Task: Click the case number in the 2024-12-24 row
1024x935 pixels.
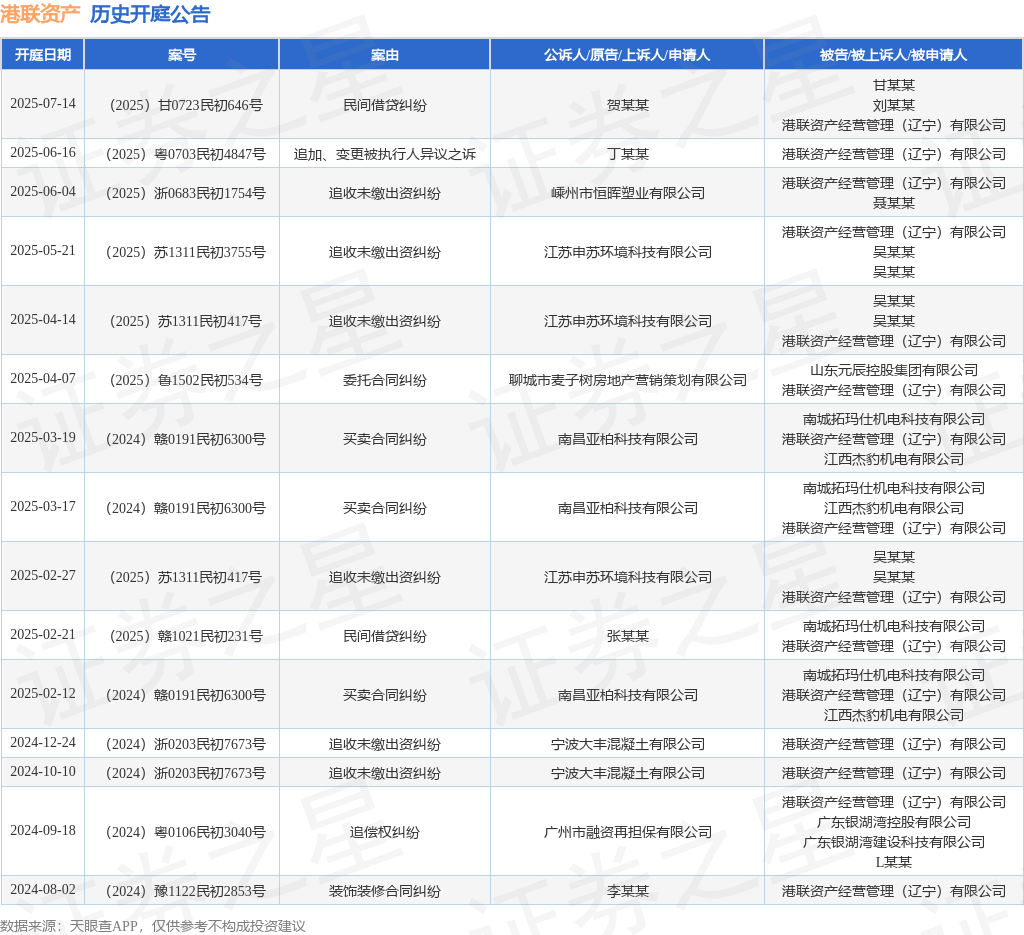Action: (x=185, y=744)
